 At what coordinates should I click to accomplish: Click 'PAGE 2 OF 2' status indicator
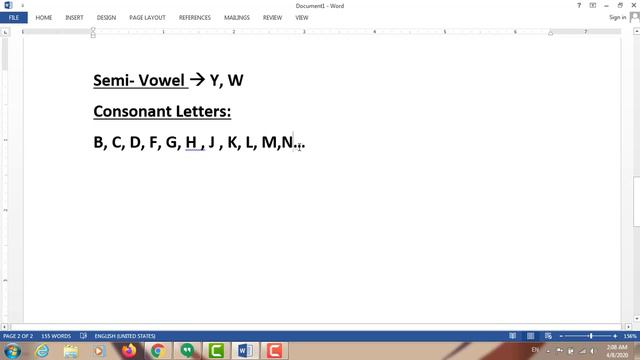point(18,336)
